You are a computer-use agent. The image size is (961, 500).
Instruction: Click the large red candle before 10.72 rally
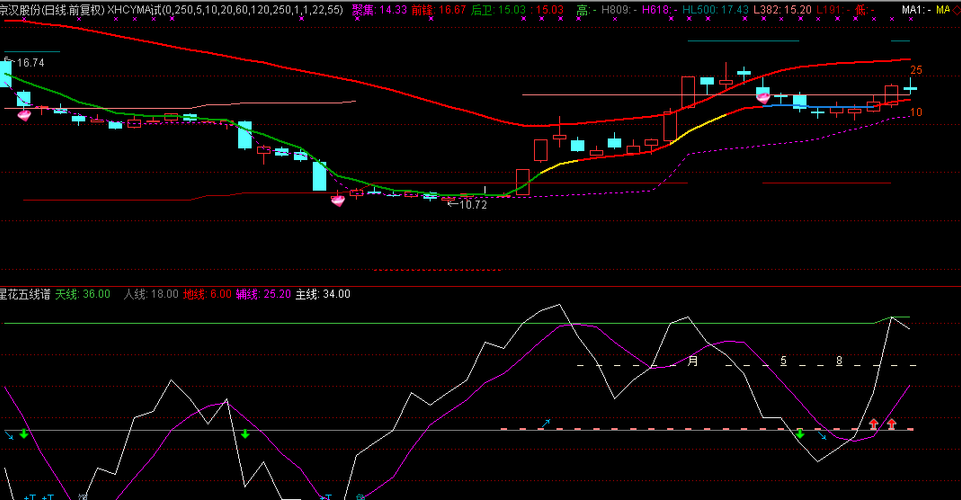coord(522,181)
